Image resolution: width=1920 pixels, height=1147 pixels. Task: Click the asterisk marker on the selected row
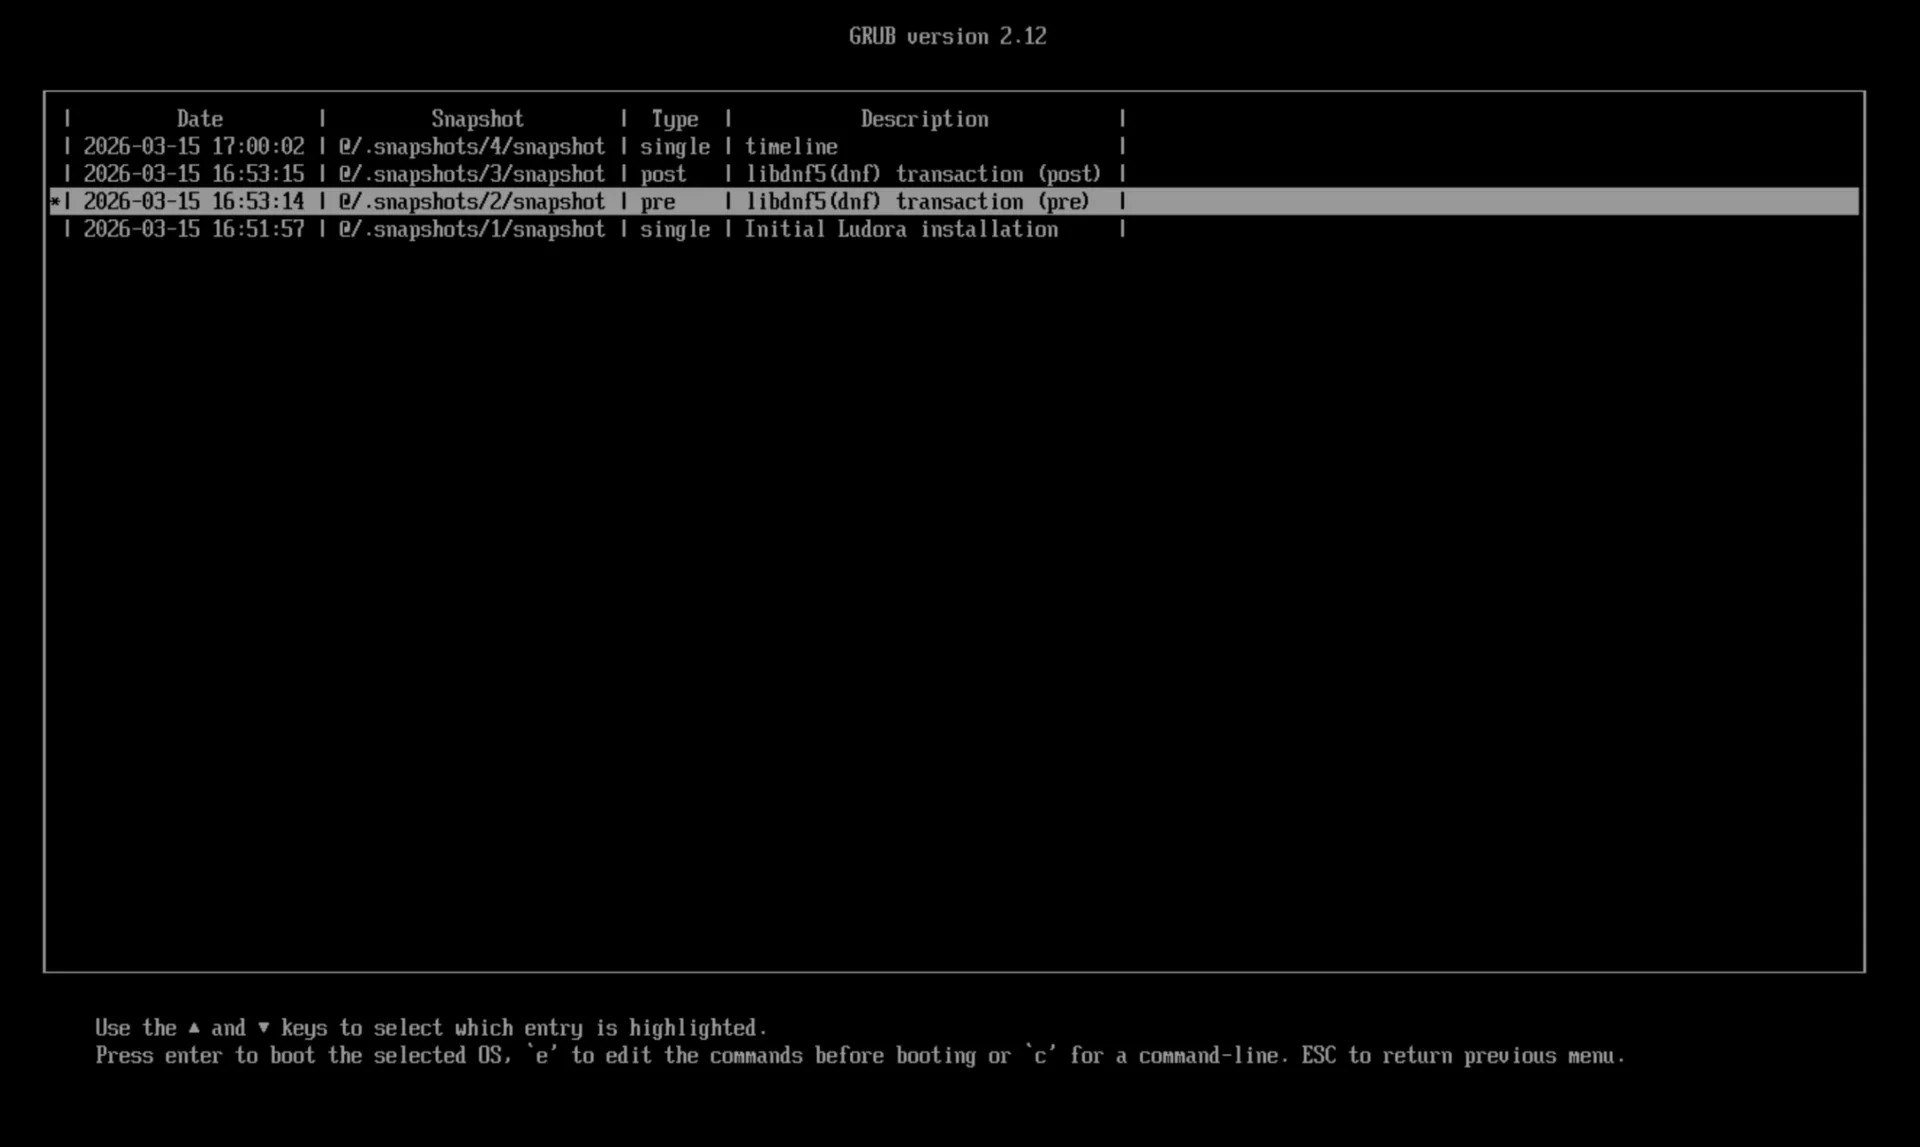coord(55,202)
